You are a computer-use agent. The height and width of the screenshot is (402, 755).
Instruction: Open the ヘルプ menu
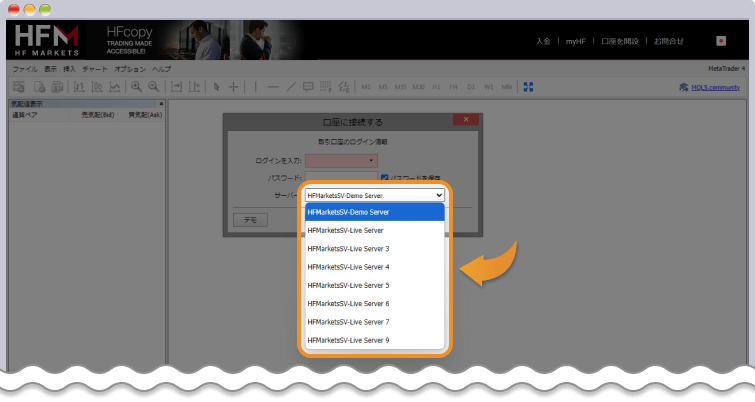(x=161, y=69)
